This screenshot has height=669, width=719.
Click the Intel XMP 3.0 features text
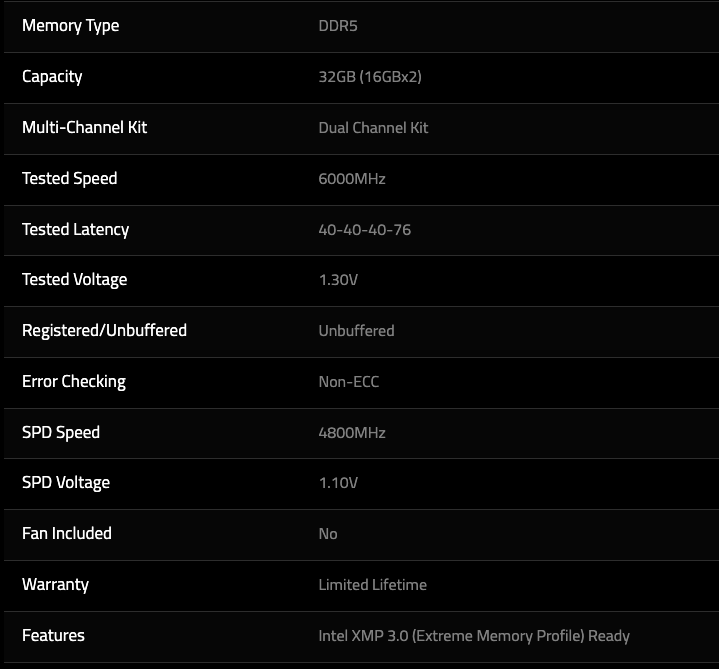coord(474,636)
